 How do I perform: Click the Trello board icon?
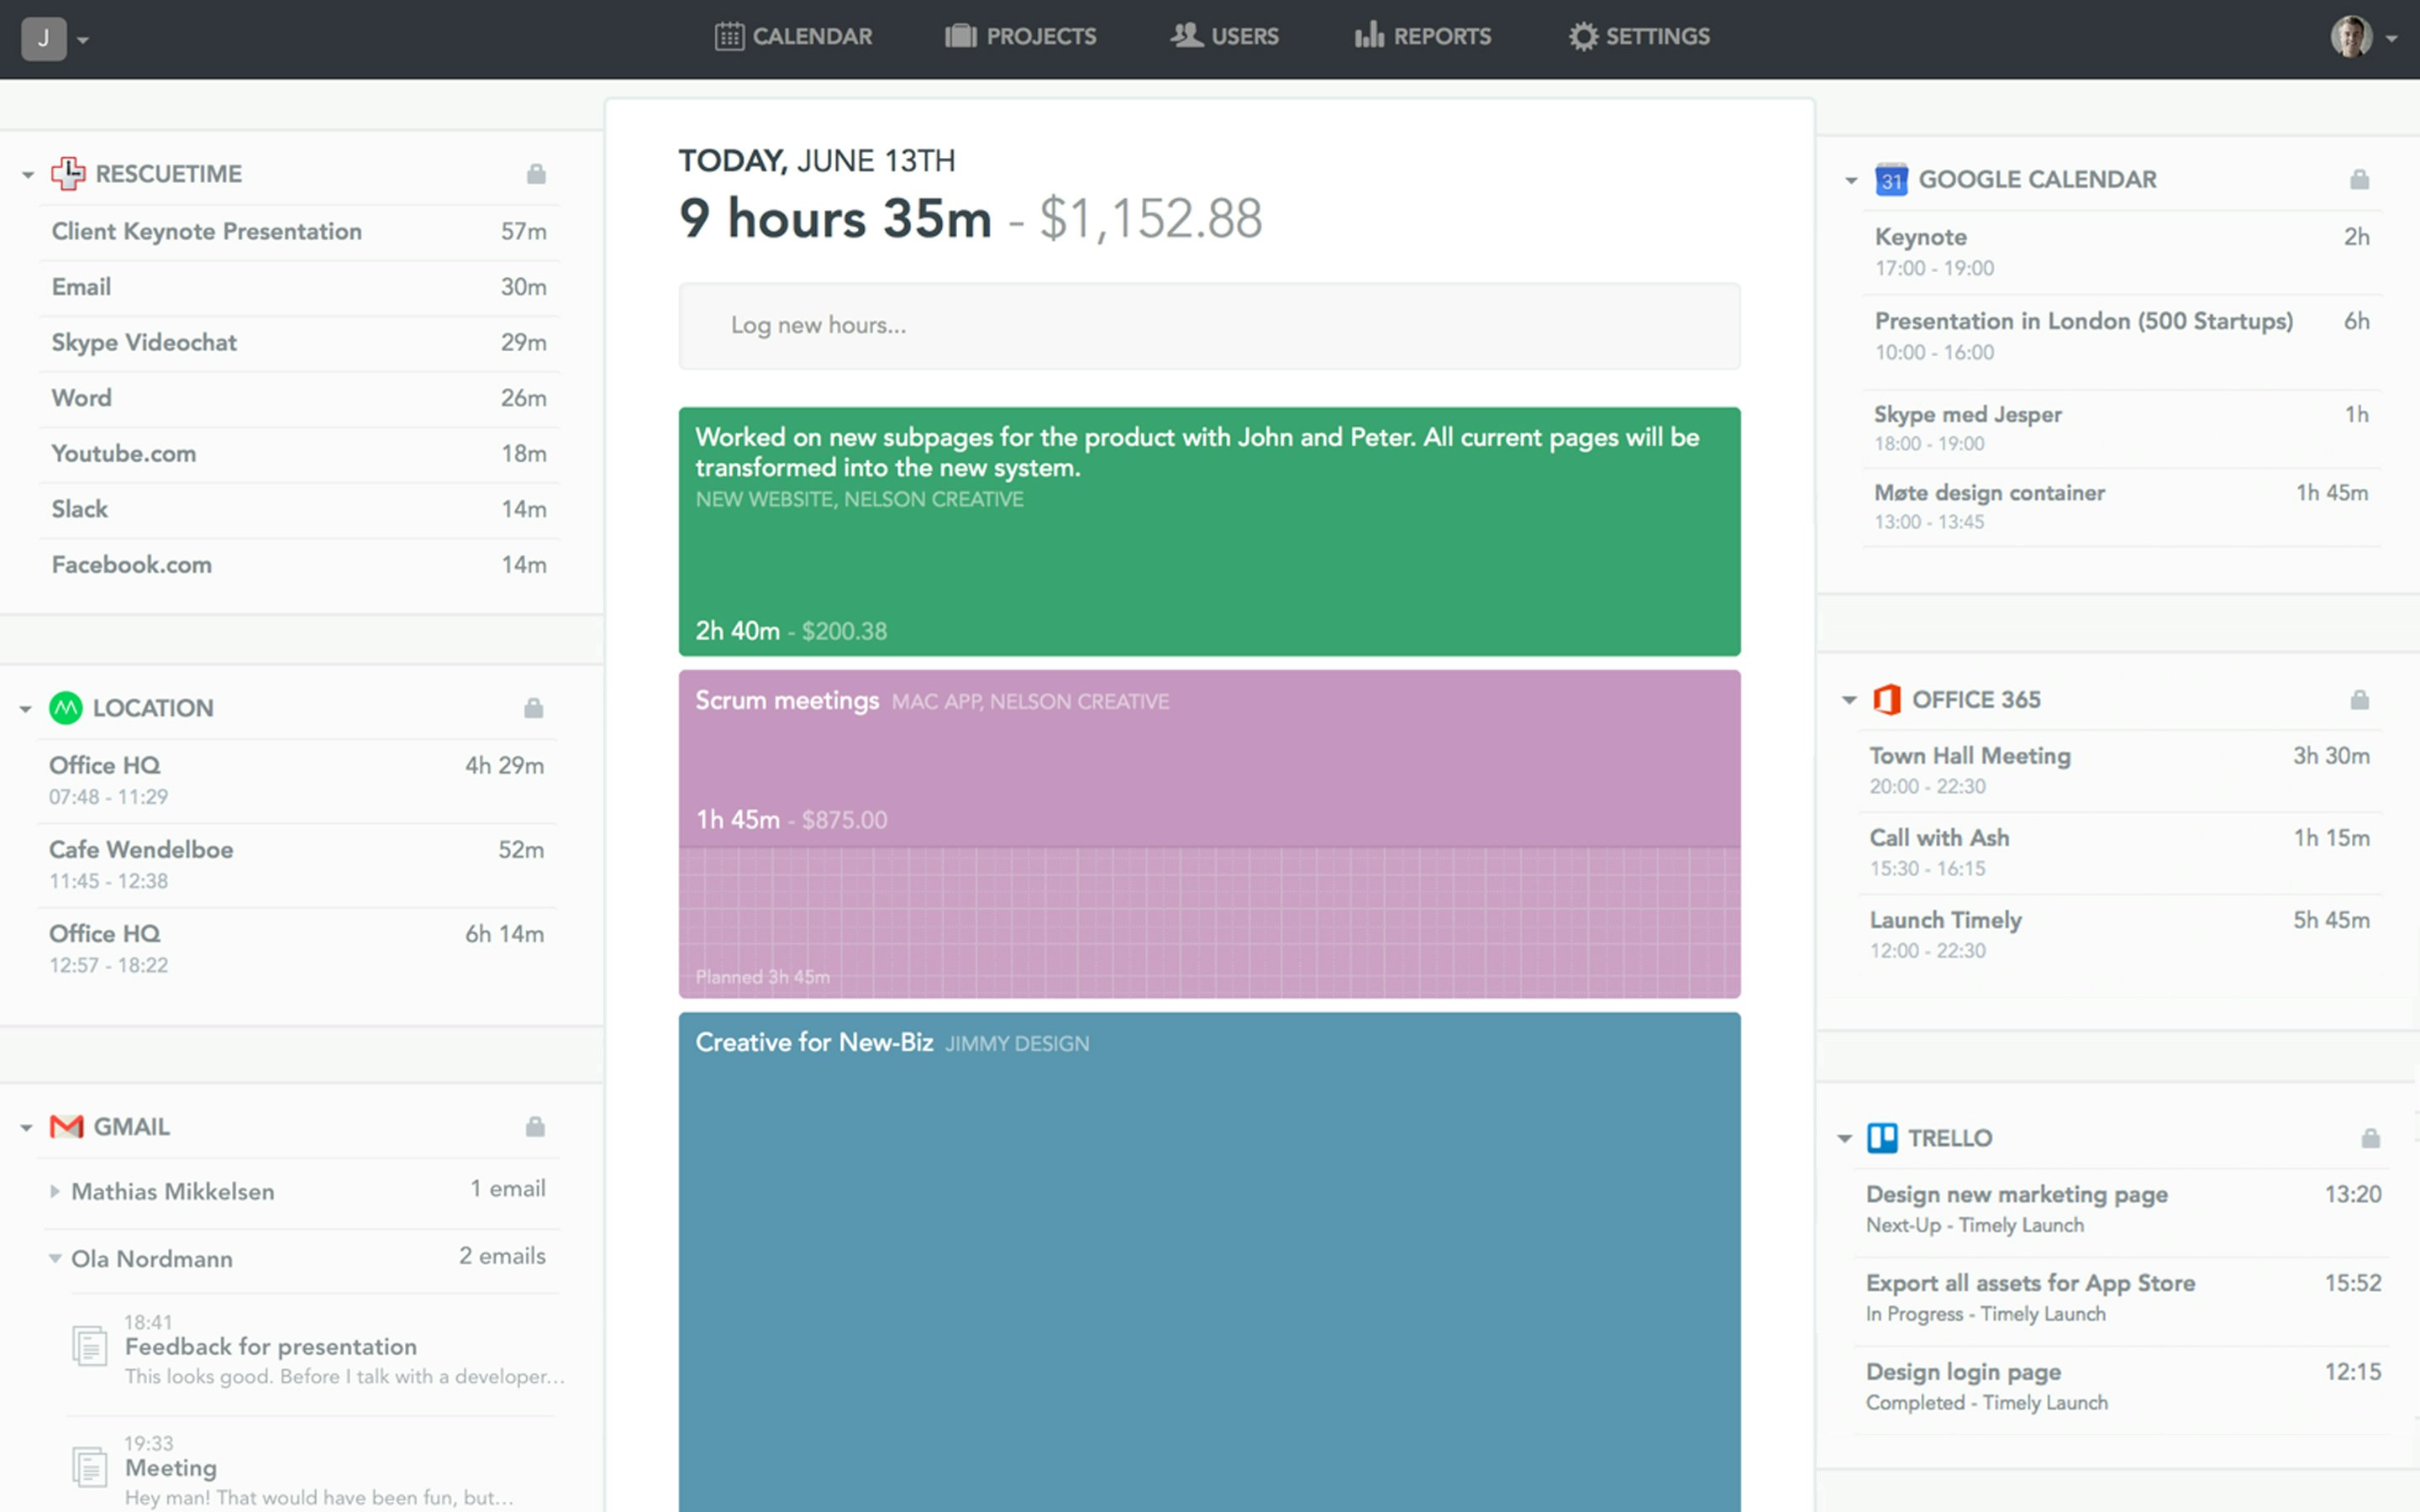(x=1882, y=1138)
